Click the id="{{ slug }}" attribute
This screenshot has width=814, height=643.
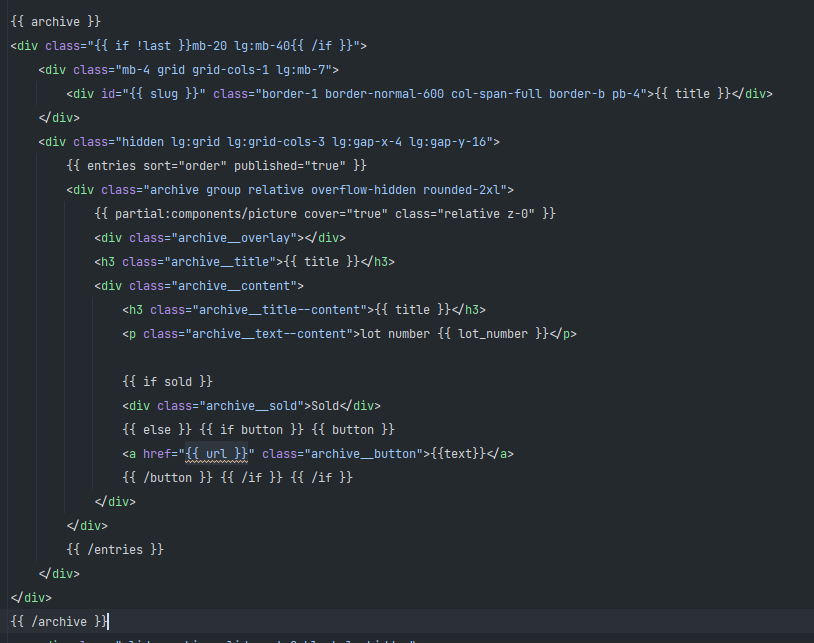point(155,93)
